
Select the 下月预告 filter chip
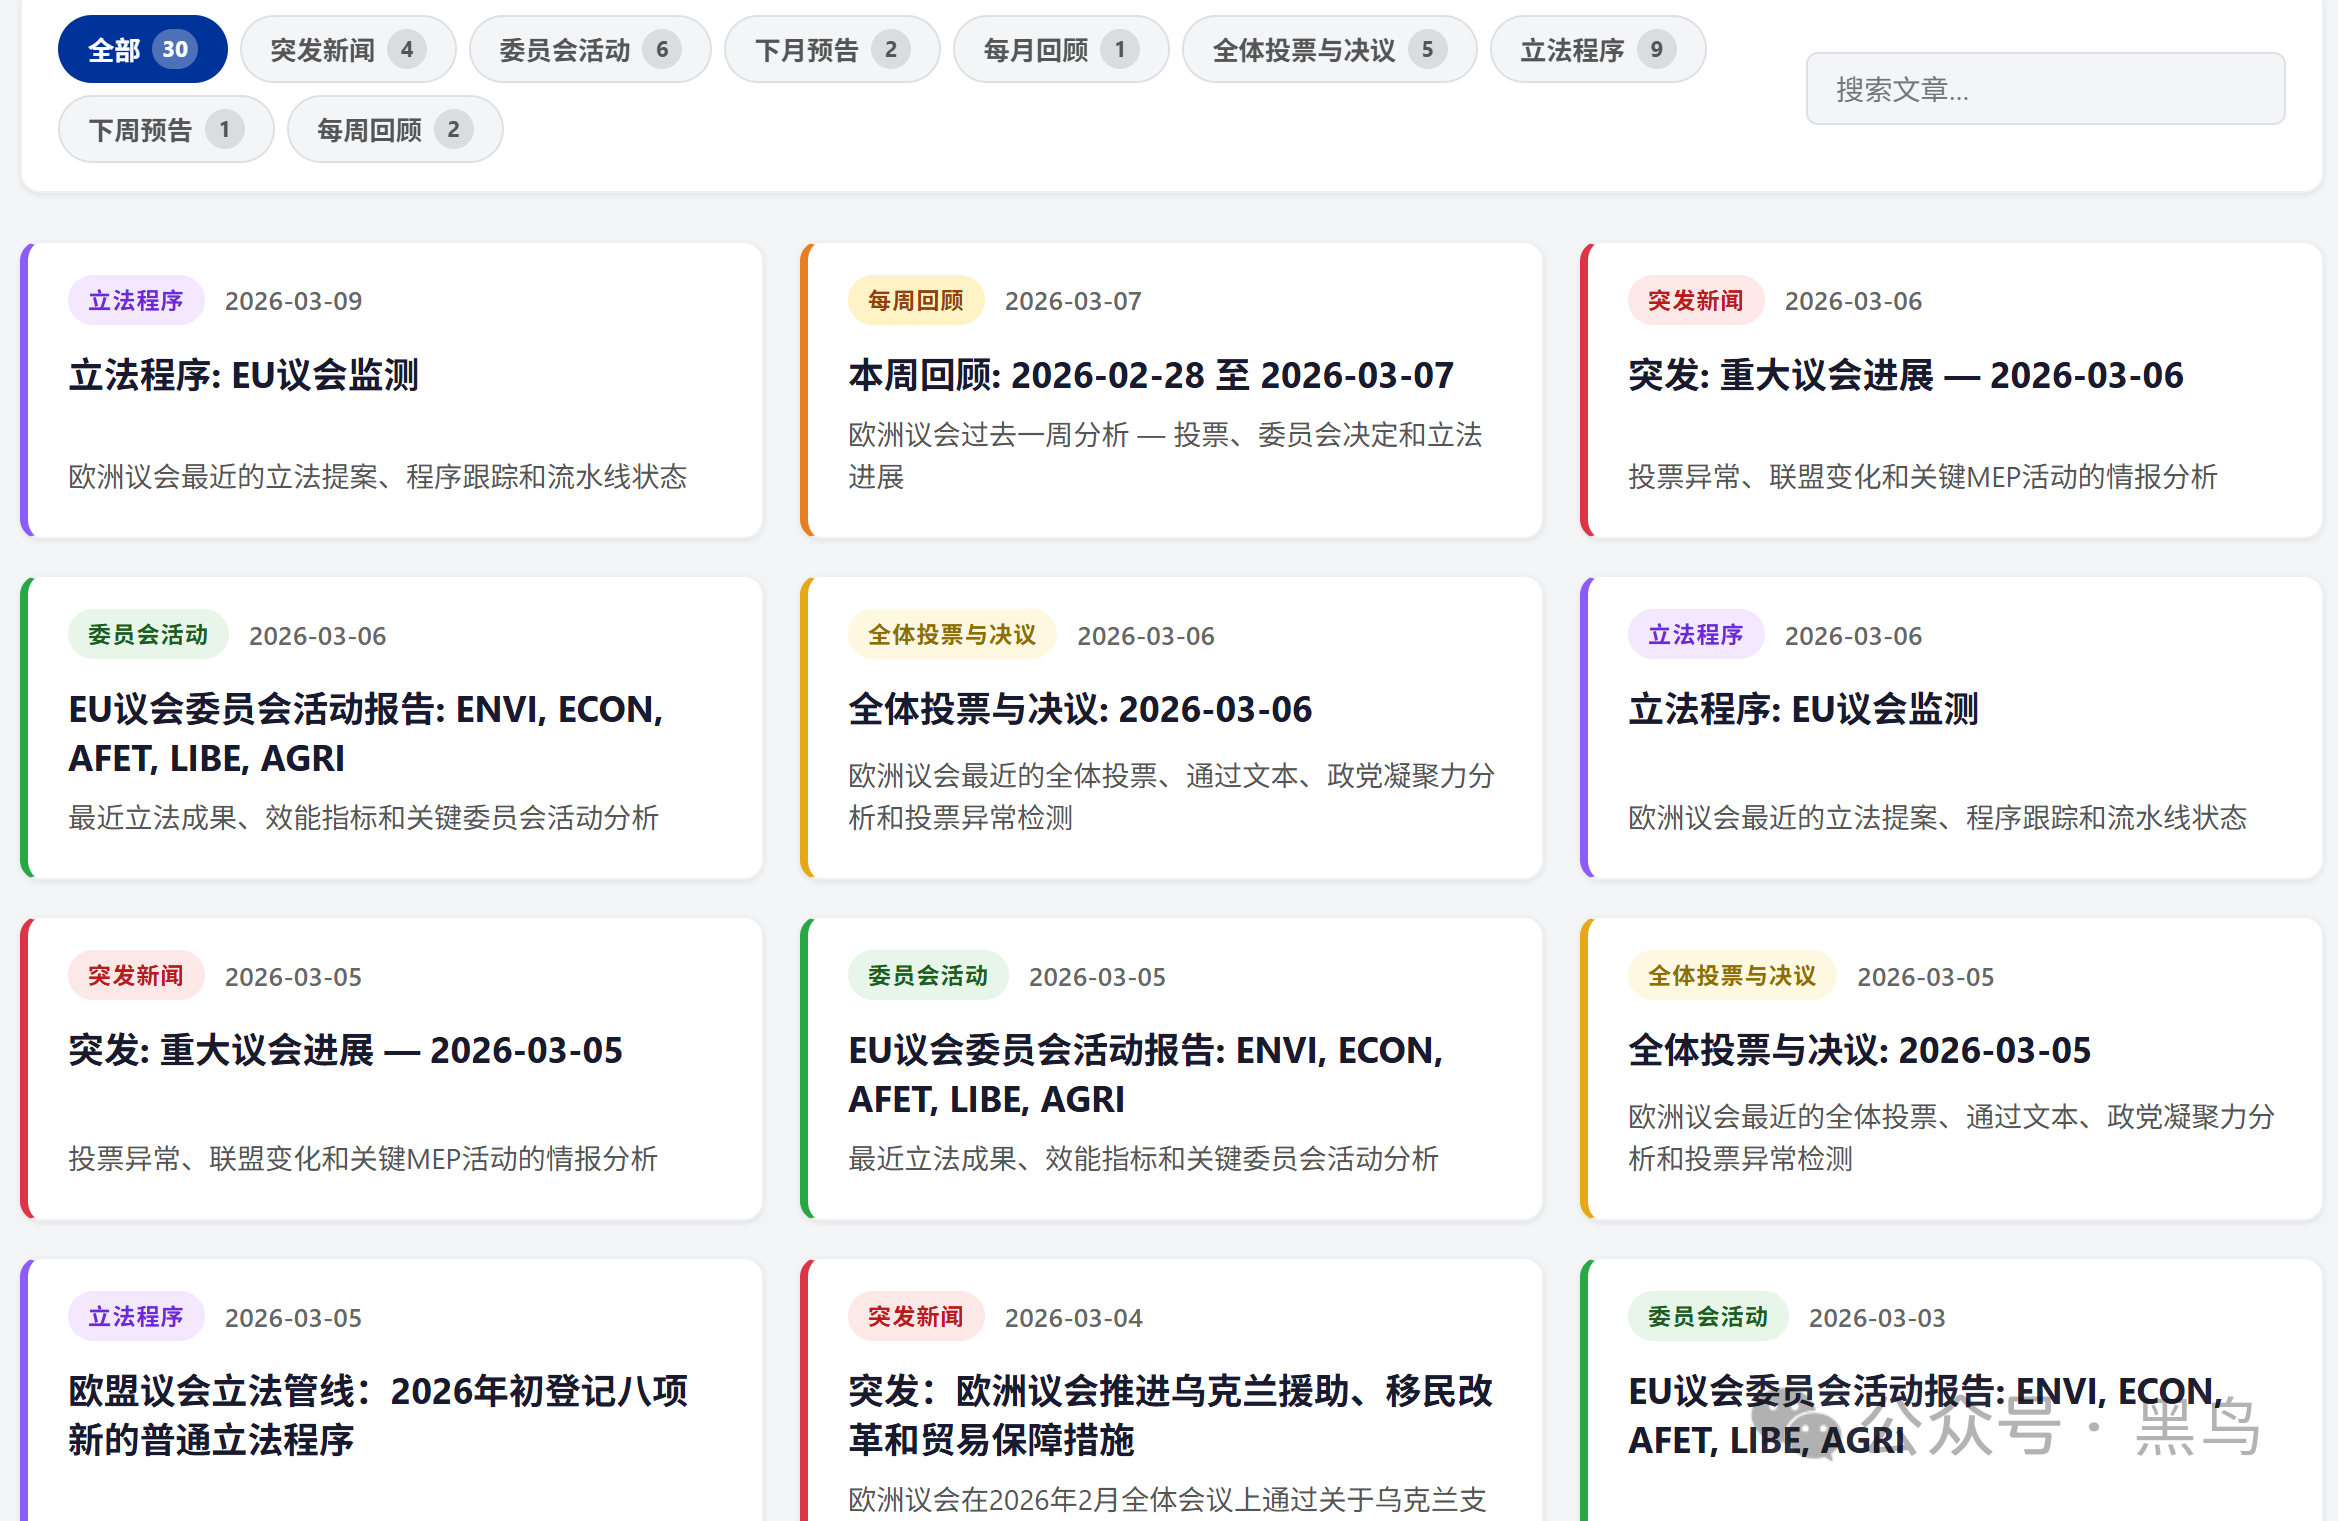[831, 49]
